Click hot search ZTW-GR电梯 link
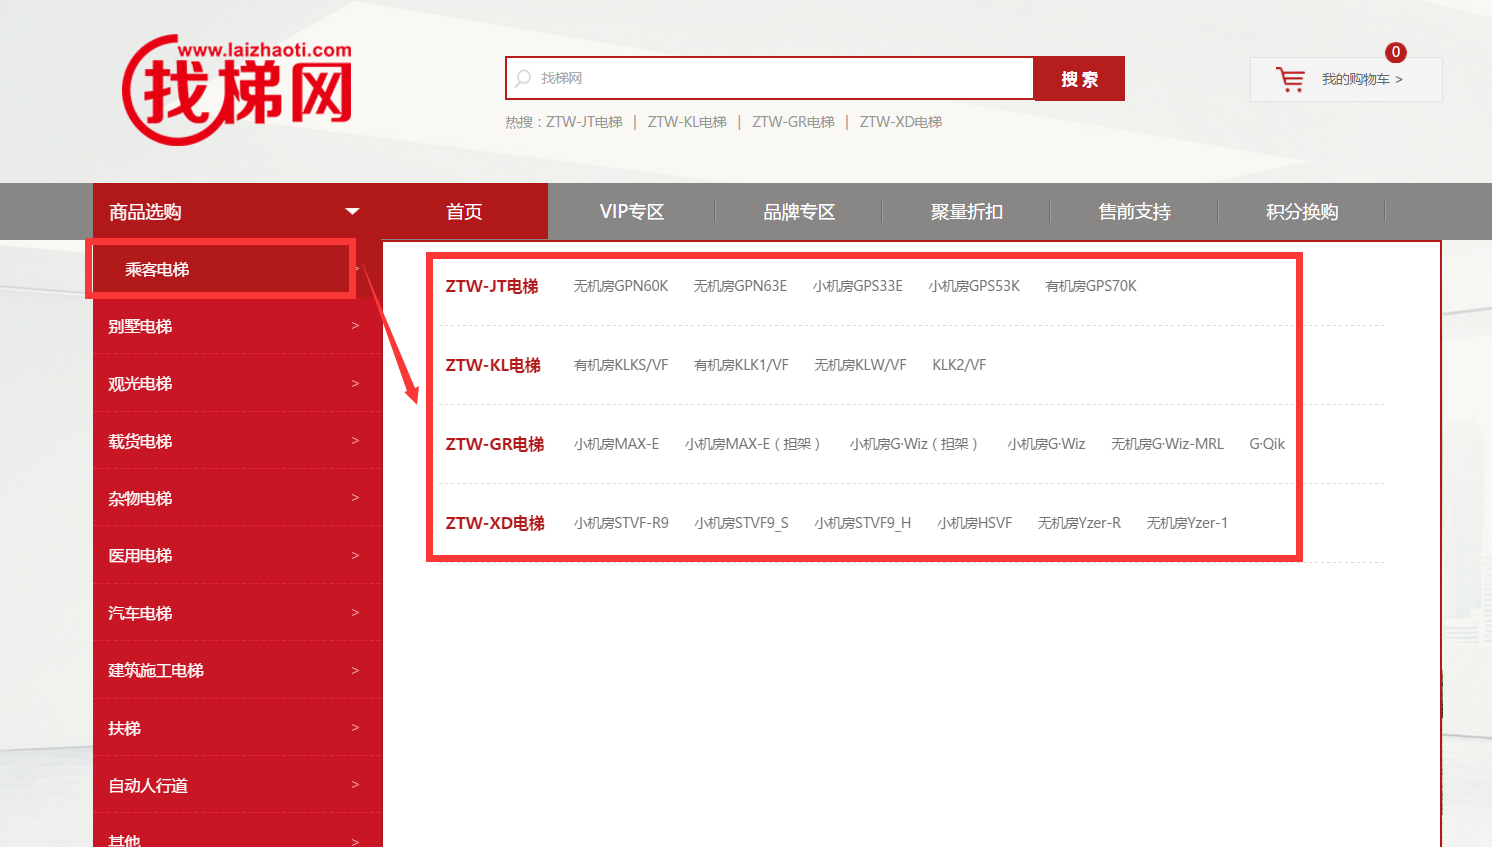 tap(793, 122)
